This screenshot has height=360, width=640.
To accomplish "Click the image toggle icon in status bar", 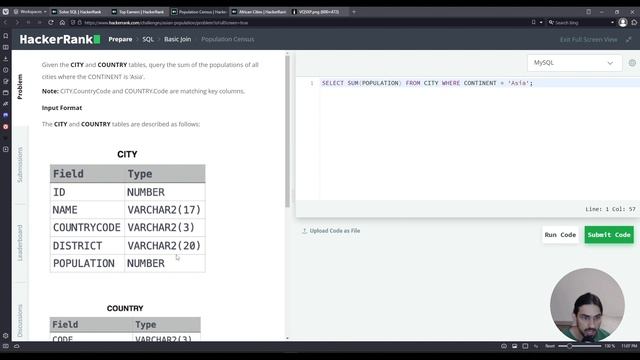I will (515, 346).
